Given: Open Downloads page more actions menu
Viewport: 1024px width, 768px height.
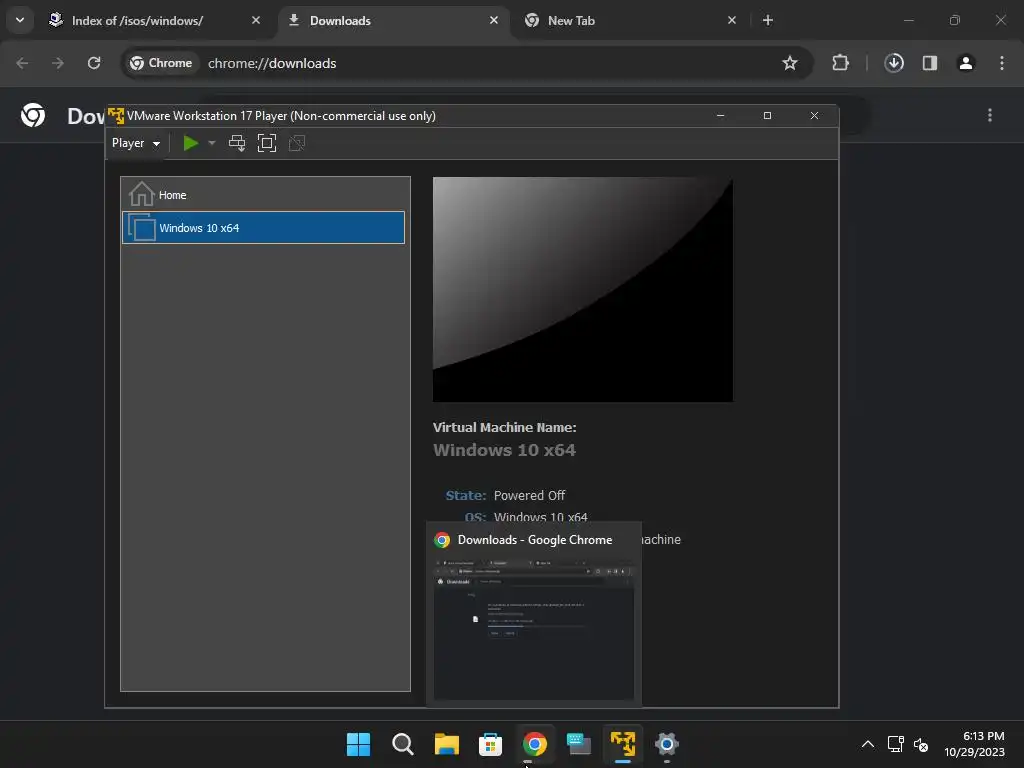Looking at the screenshot, I should pos(990,115).
